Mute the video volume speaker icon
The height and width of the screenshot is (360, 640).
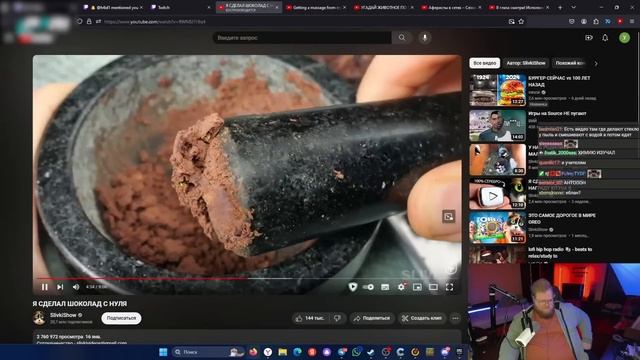[76, 287]
